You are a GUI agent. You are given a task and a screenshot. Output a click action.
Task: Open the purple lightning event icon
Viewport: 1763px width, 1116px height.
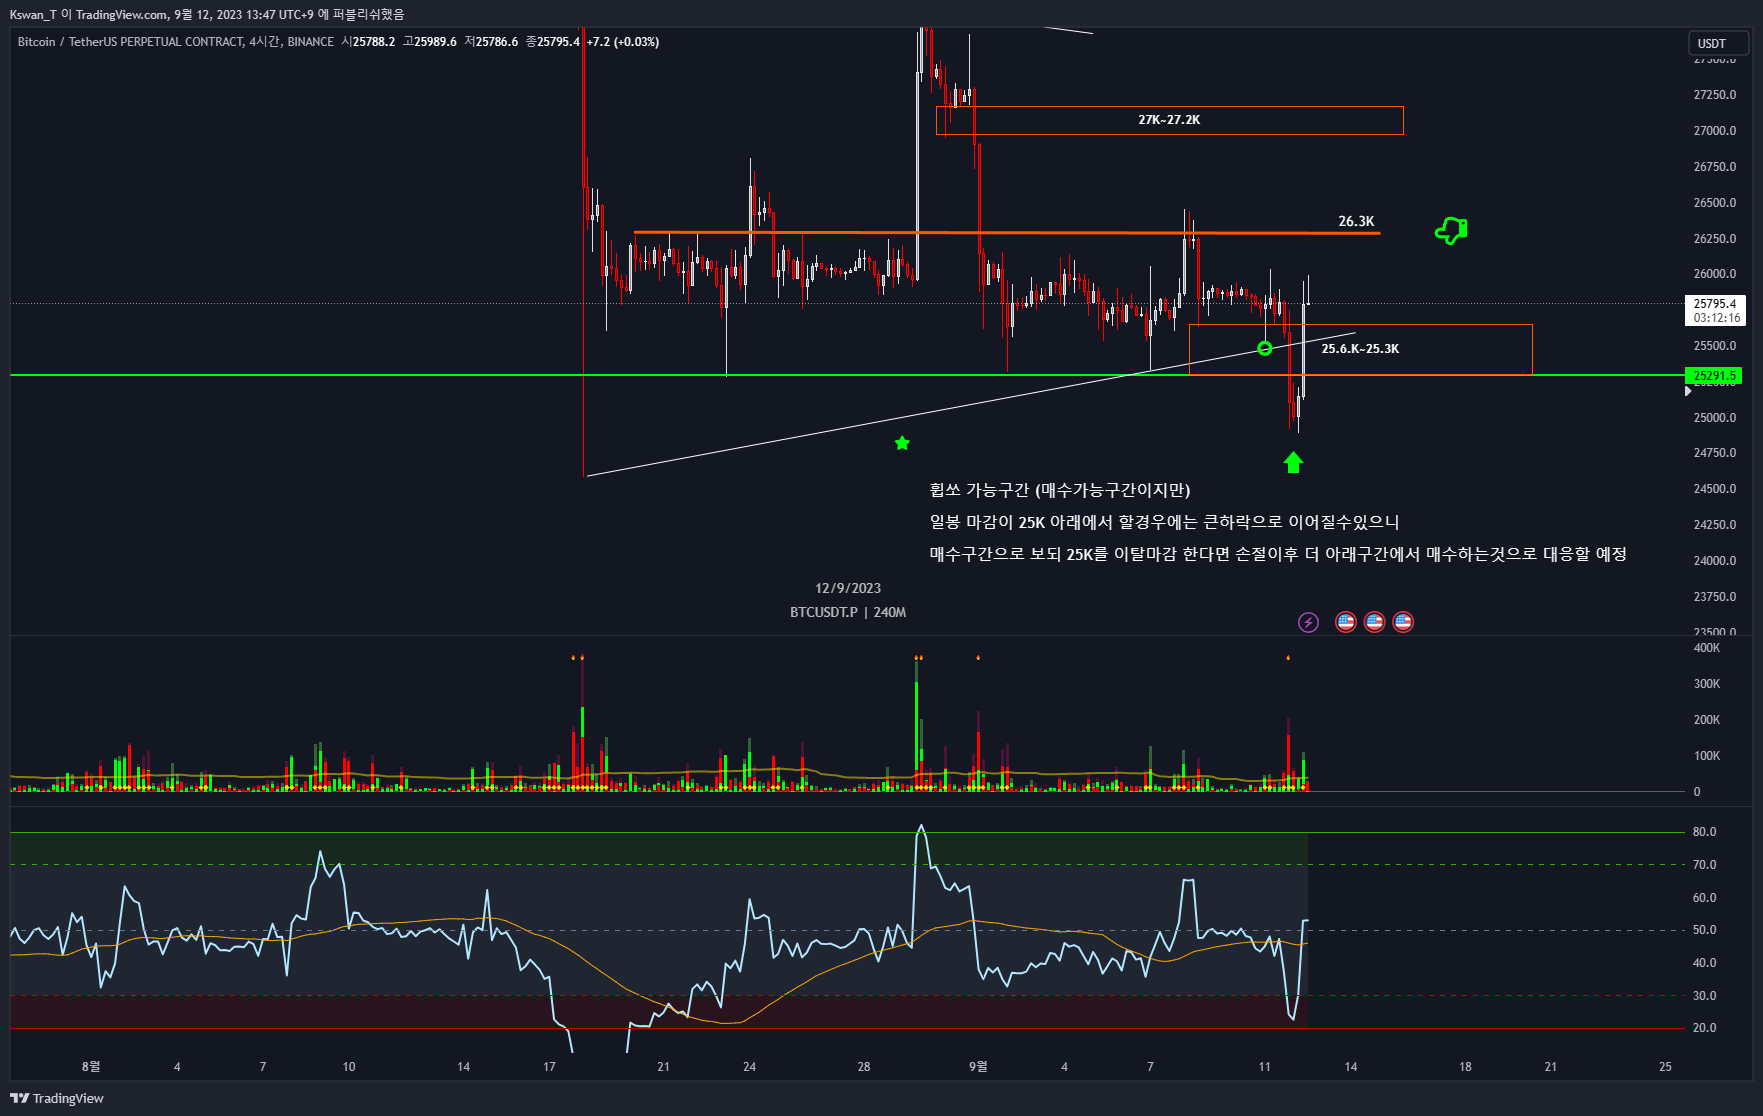click(1308, 623)
